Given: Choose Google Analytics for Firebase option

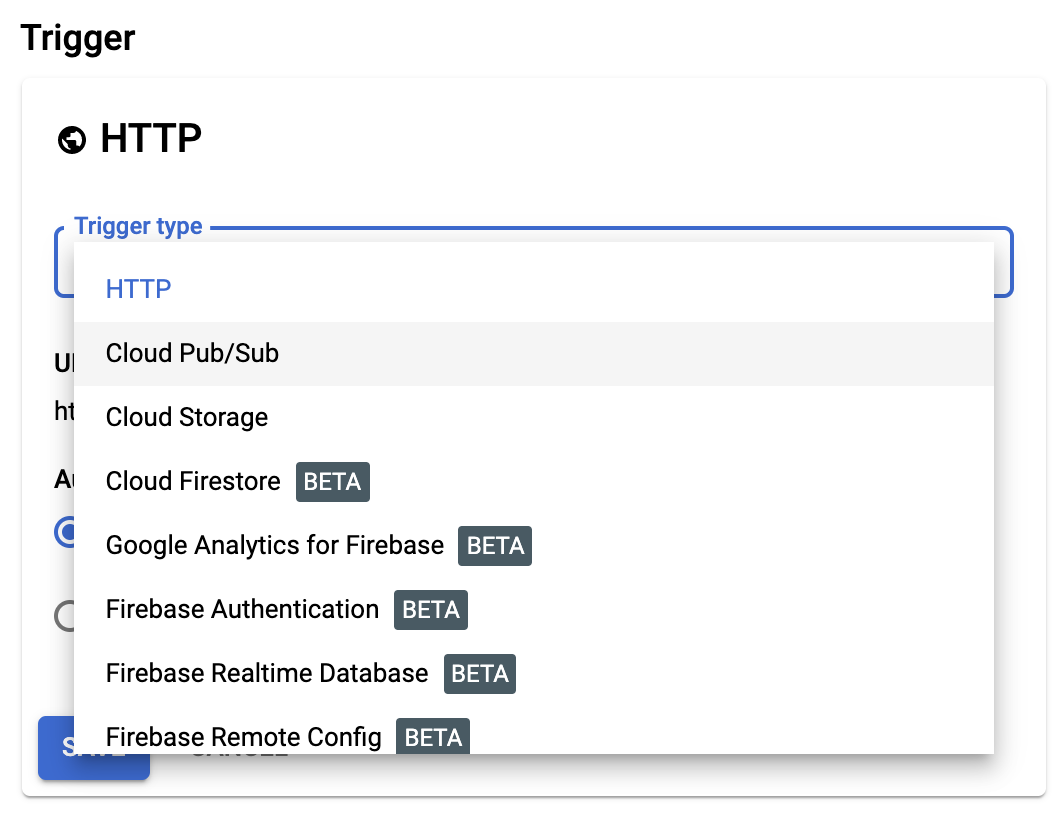Looking at the screenshot, I should click(275, 545).
